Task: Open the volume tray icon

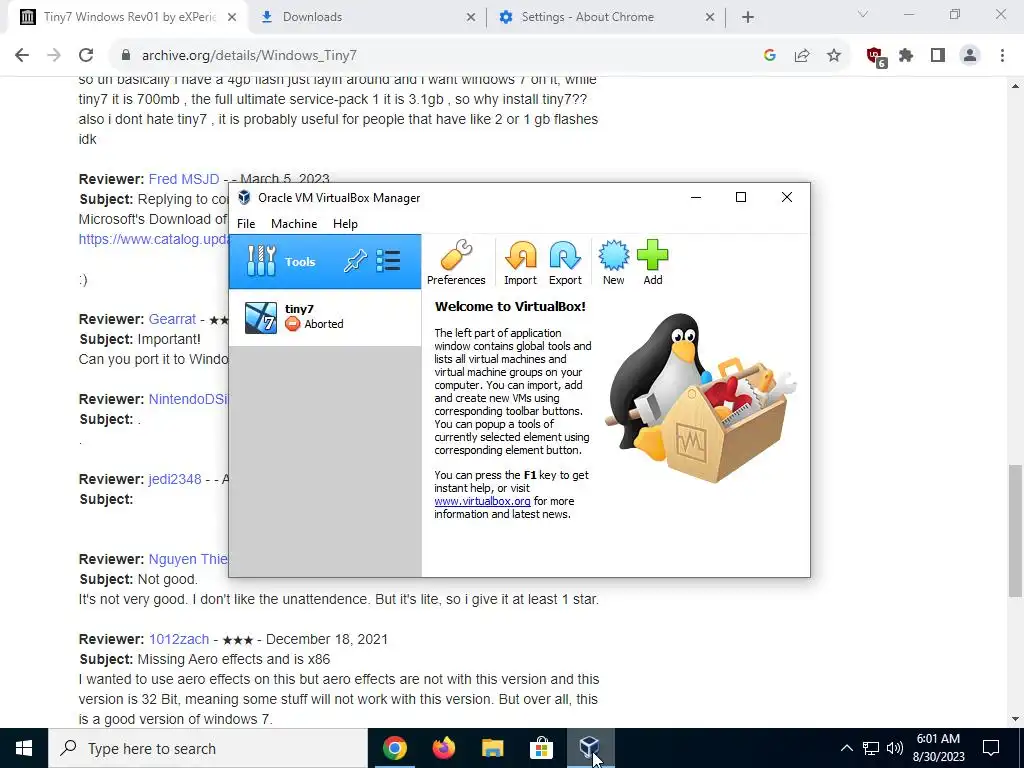Action: coord(895,748)
